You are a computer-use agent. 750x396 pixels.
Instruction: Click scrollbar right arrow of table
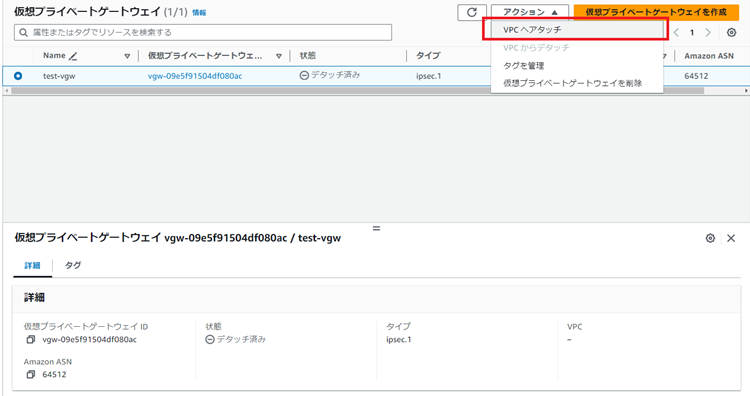pos(746,90)
